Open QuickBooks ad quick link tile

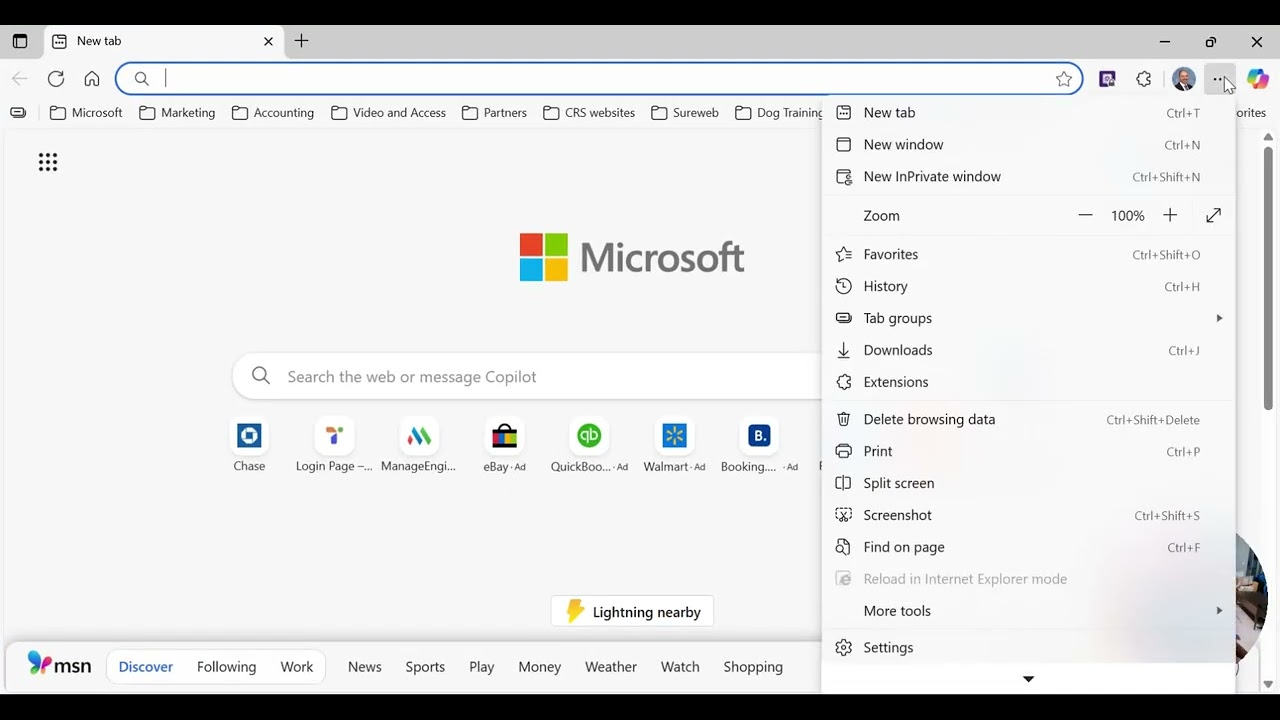[x=589, y=446]
